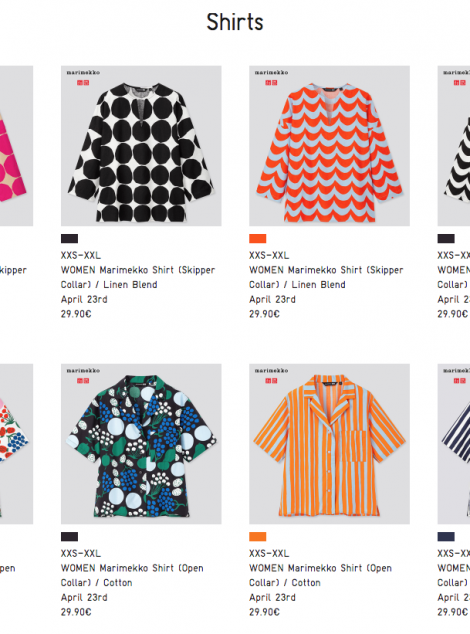Select black swatch under partially visible wave shirt
The image size is (470, 634).
[x=446, y=239]
